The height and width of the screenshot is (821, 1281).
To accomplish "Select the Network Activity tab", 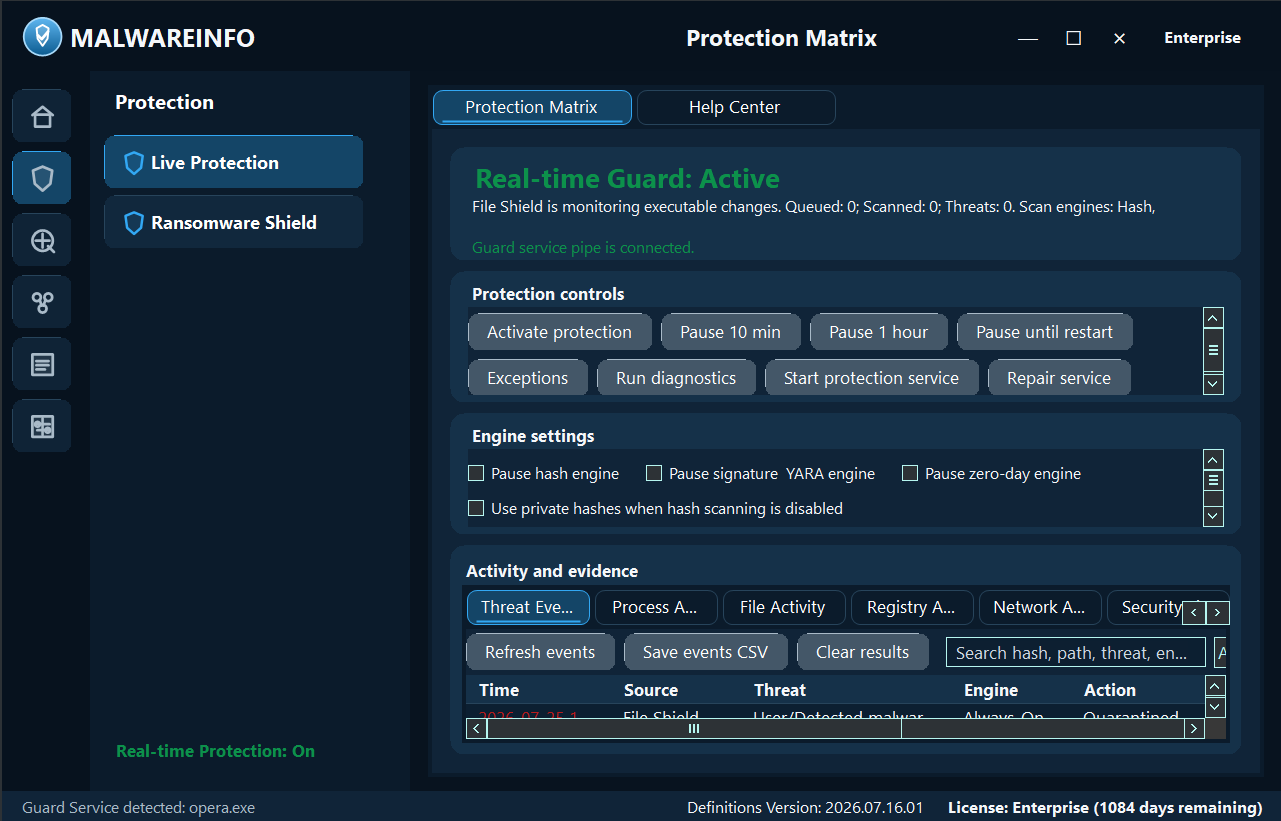I will click(x=1040, y=607).
